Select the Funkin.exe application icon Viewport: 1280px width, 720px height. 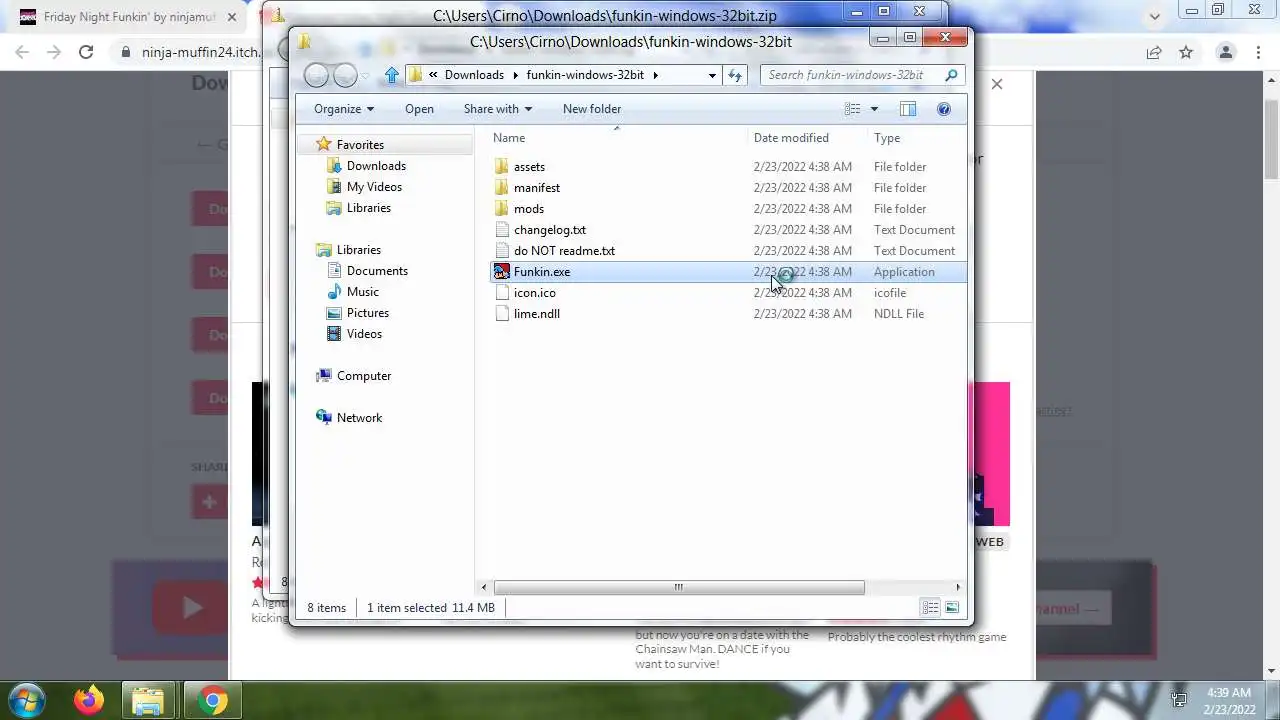[502, 272]
